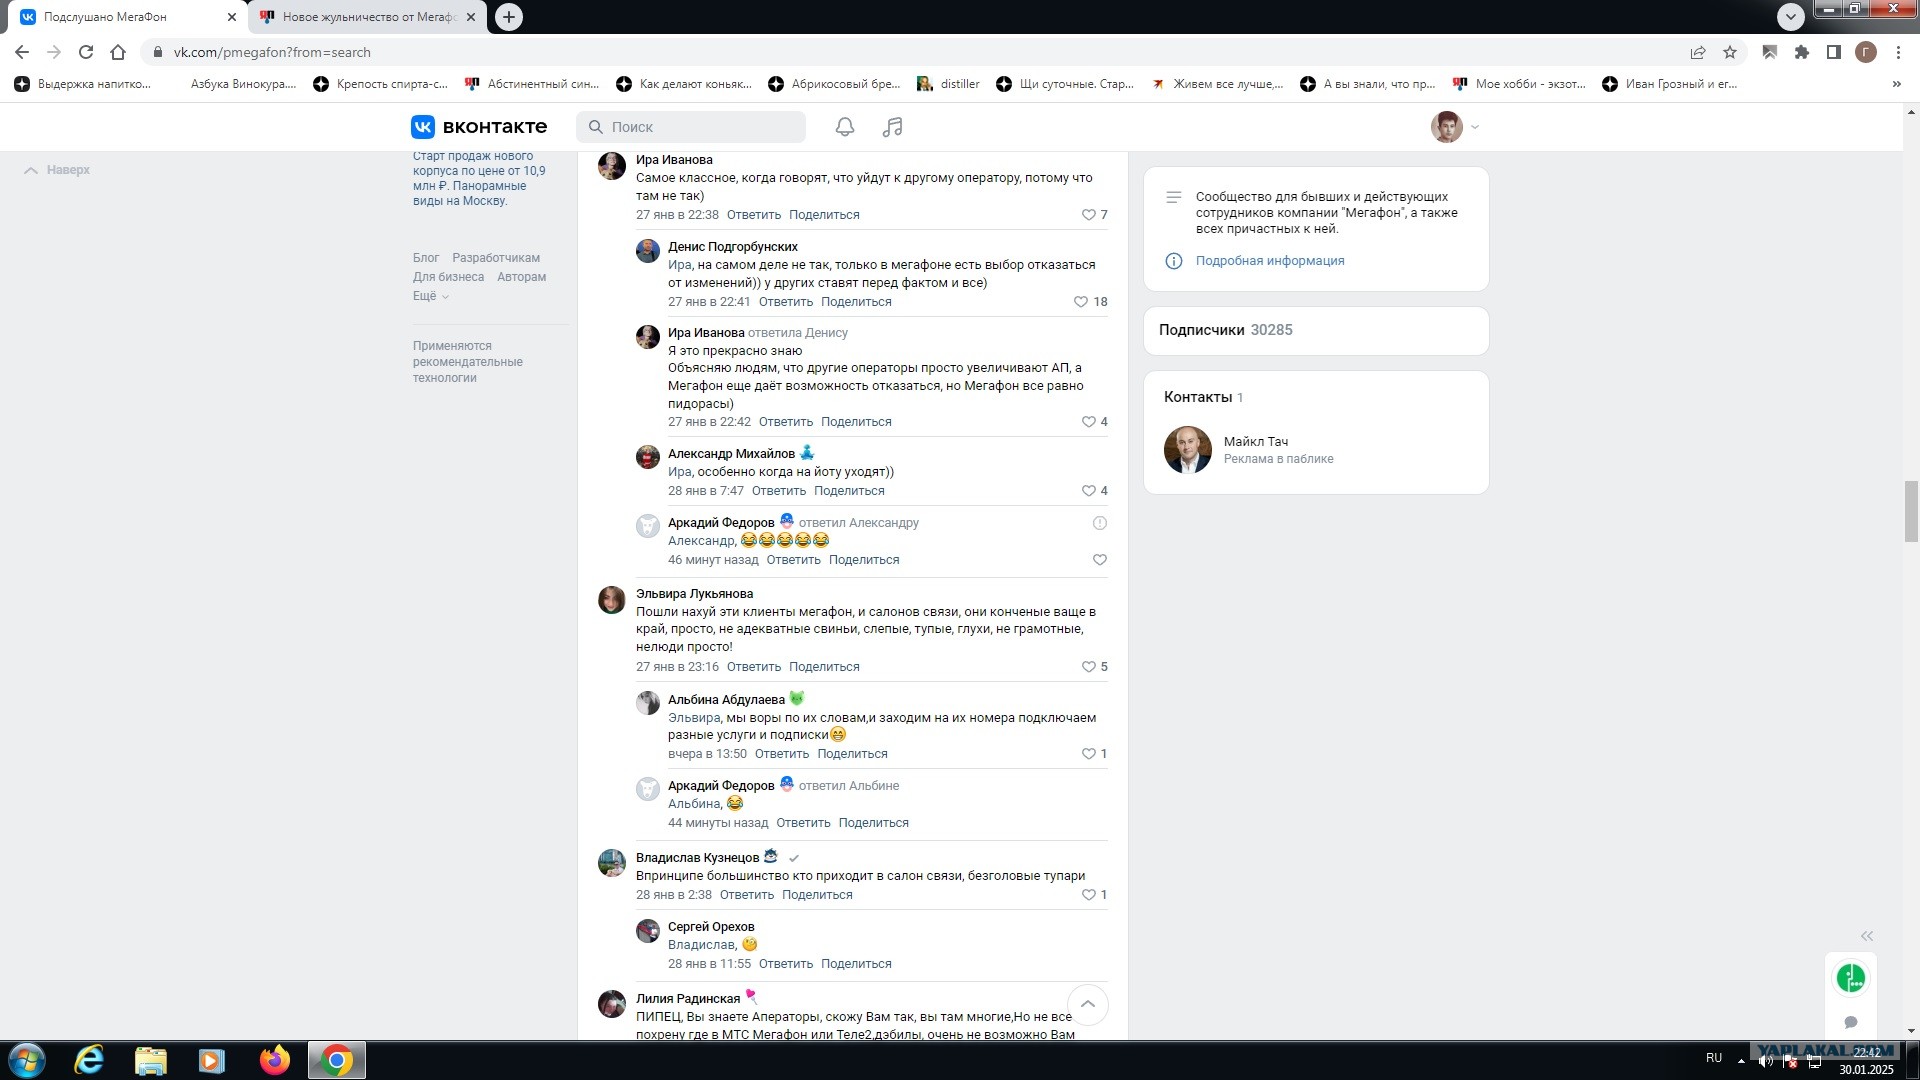Open Windows Explorer folder on taskbar

click(x=151, y=1060)
